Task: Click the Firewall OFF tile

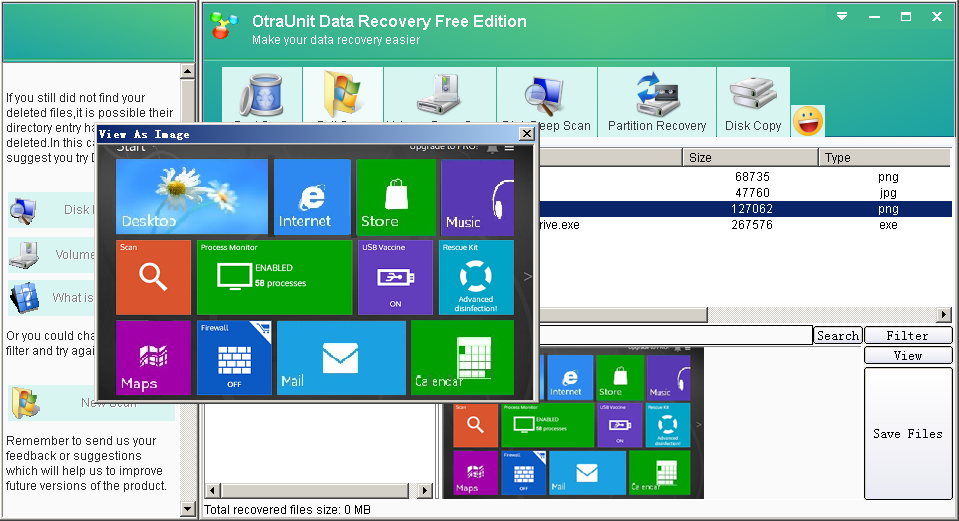Action: pyautogui.click(x=234, y=358)
